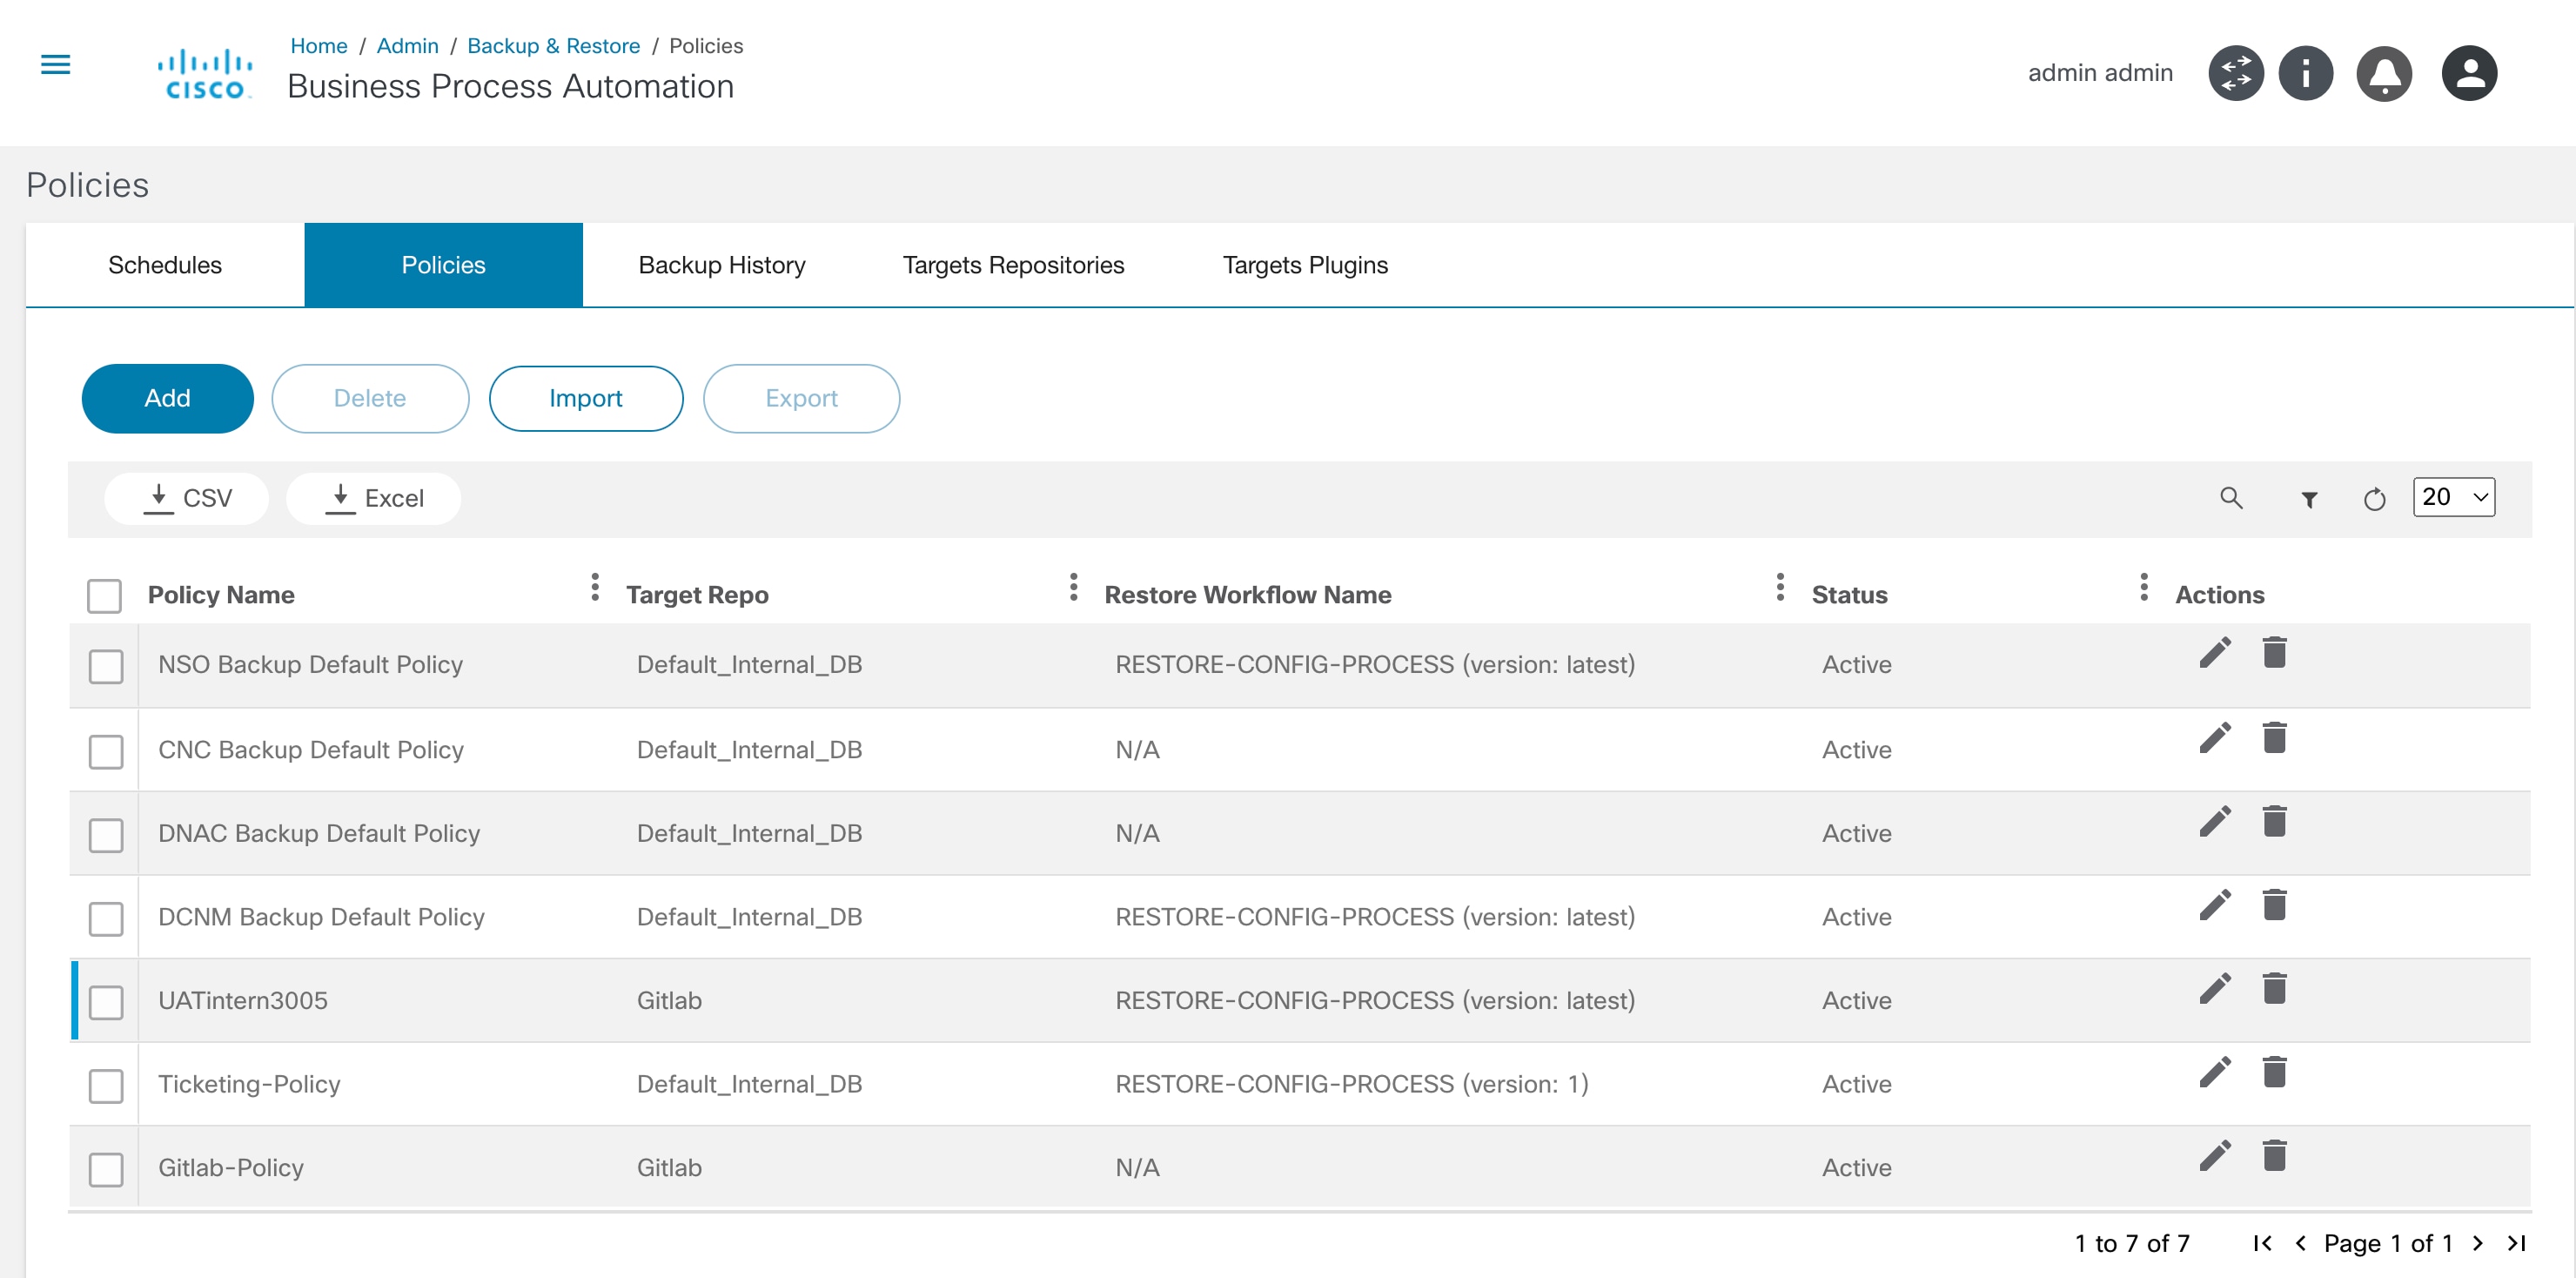This screenshot has height=1278, width=2576.
Task: Download the table as CSV
Action: [x=187, y=498]
